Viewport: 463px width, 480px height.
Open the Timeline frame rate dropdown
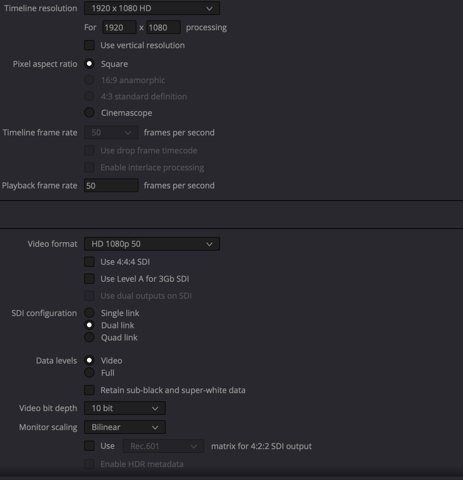coord(111,133)
